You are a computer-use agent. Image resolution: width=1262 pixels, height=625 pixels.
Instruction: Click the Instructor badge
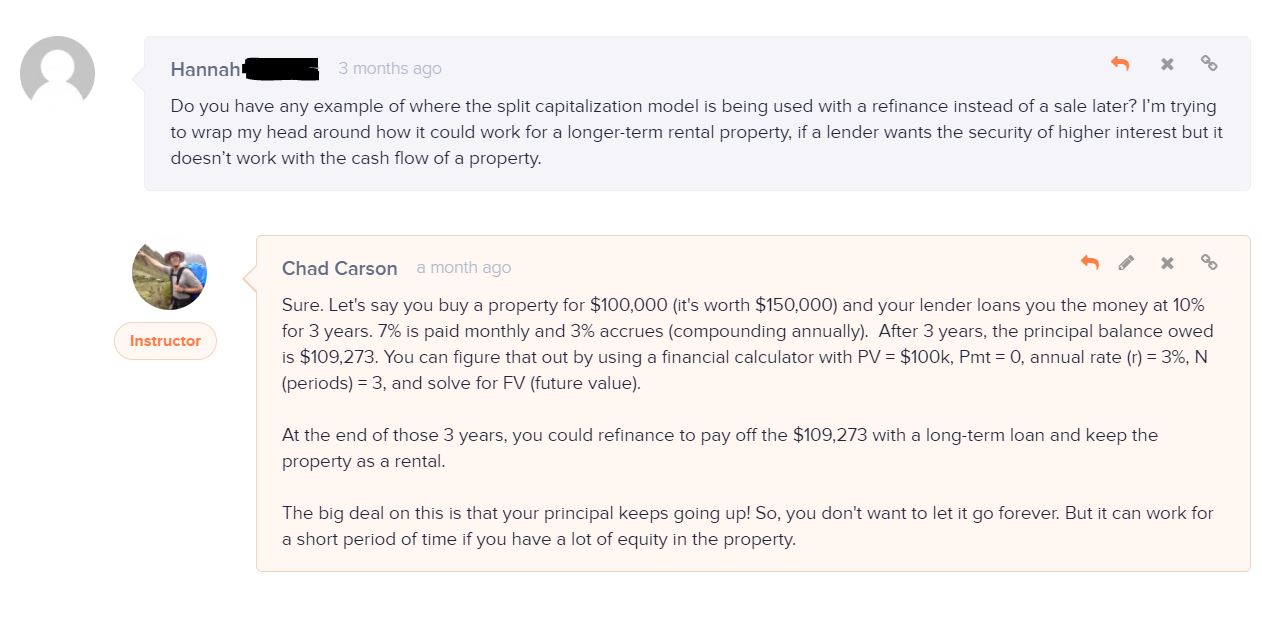[165, 341]
